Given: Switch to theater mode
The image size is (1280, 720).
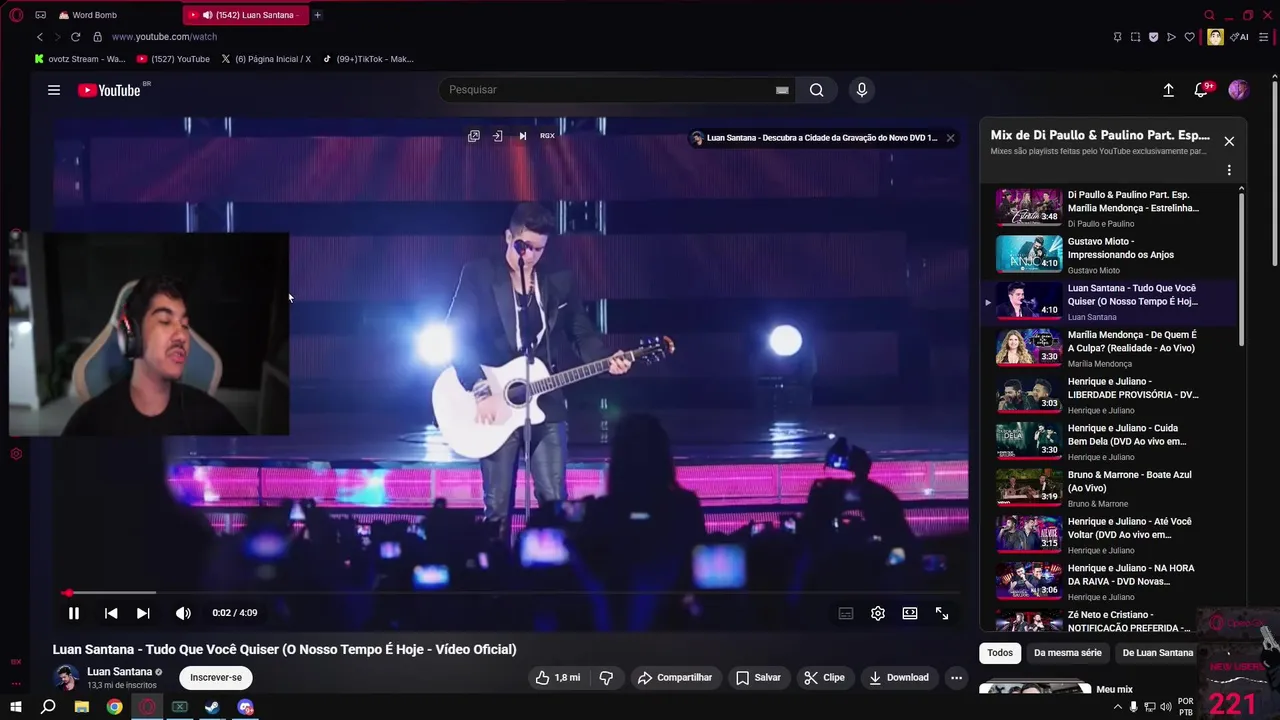Looking at the screenshot, I should click(910, 613).
